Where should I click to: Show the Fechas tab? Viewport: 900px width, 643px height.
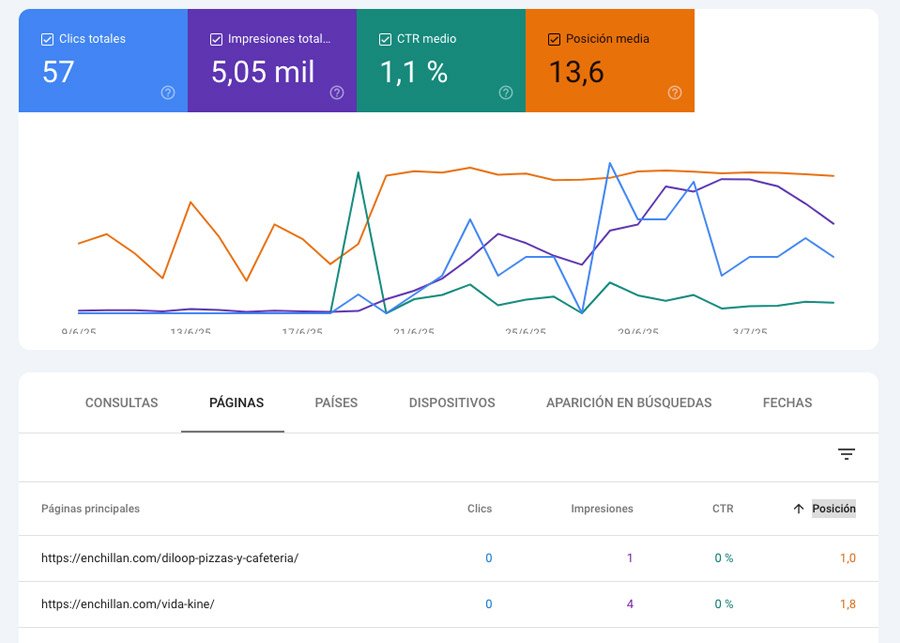tap(787, 403)
